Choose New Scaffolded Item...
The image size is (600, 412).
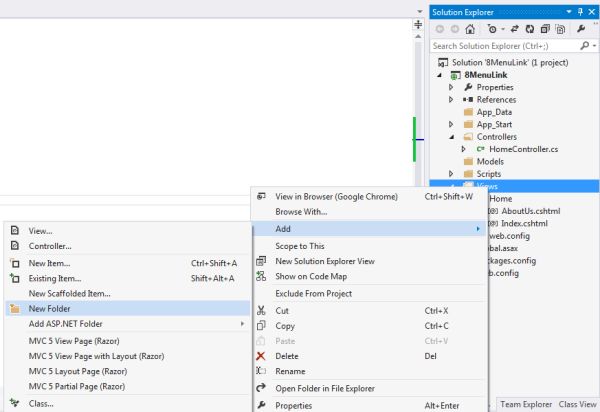(x=127, y=294)
